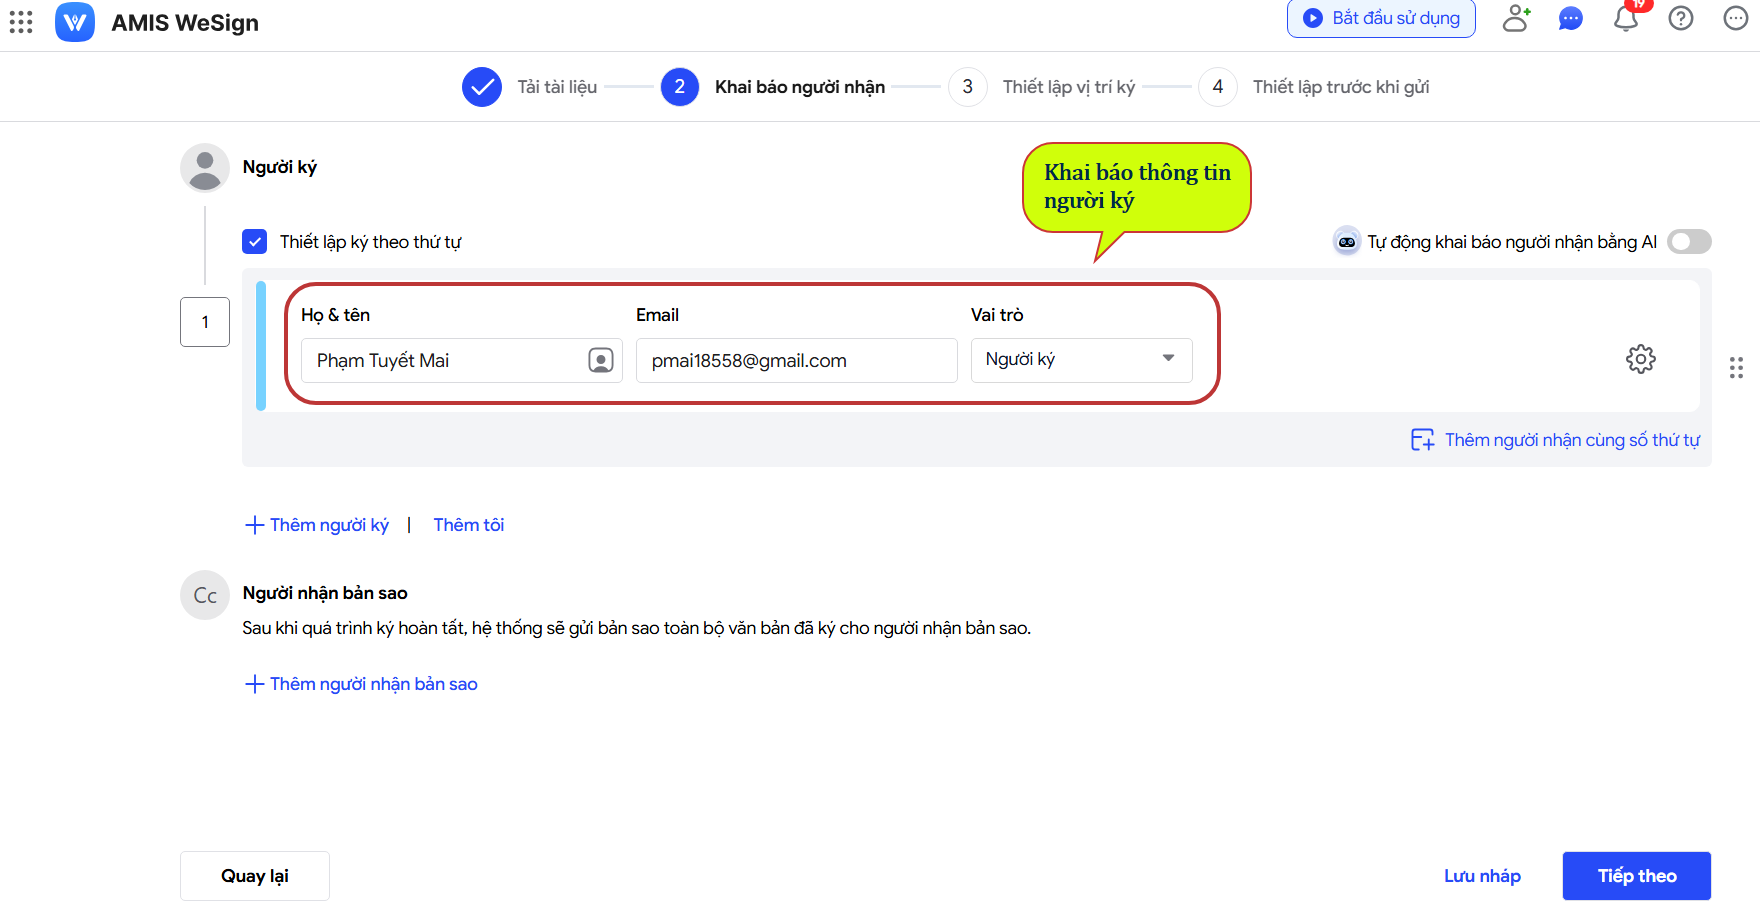Open the notifications bell
Image resolution: width=1760 pixels, height=906 pixels.
point(1626,18)
